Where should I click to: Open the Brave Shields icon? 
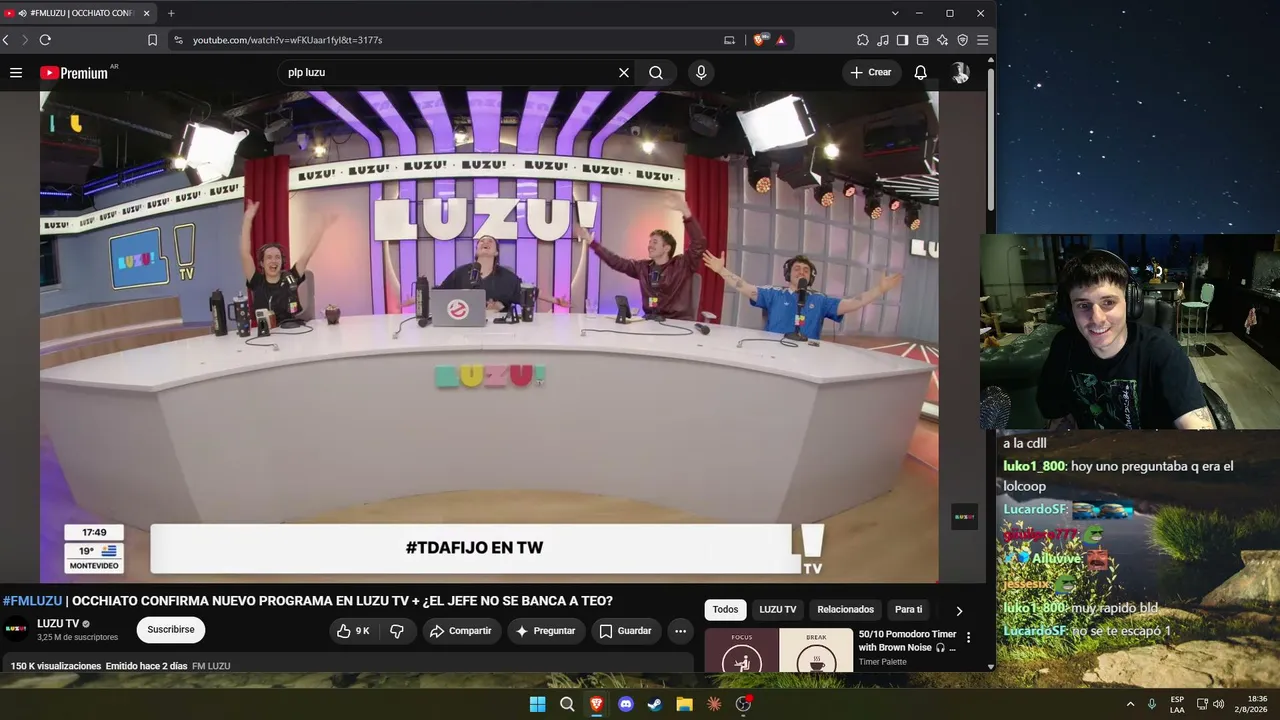click(x=760, y=40)
